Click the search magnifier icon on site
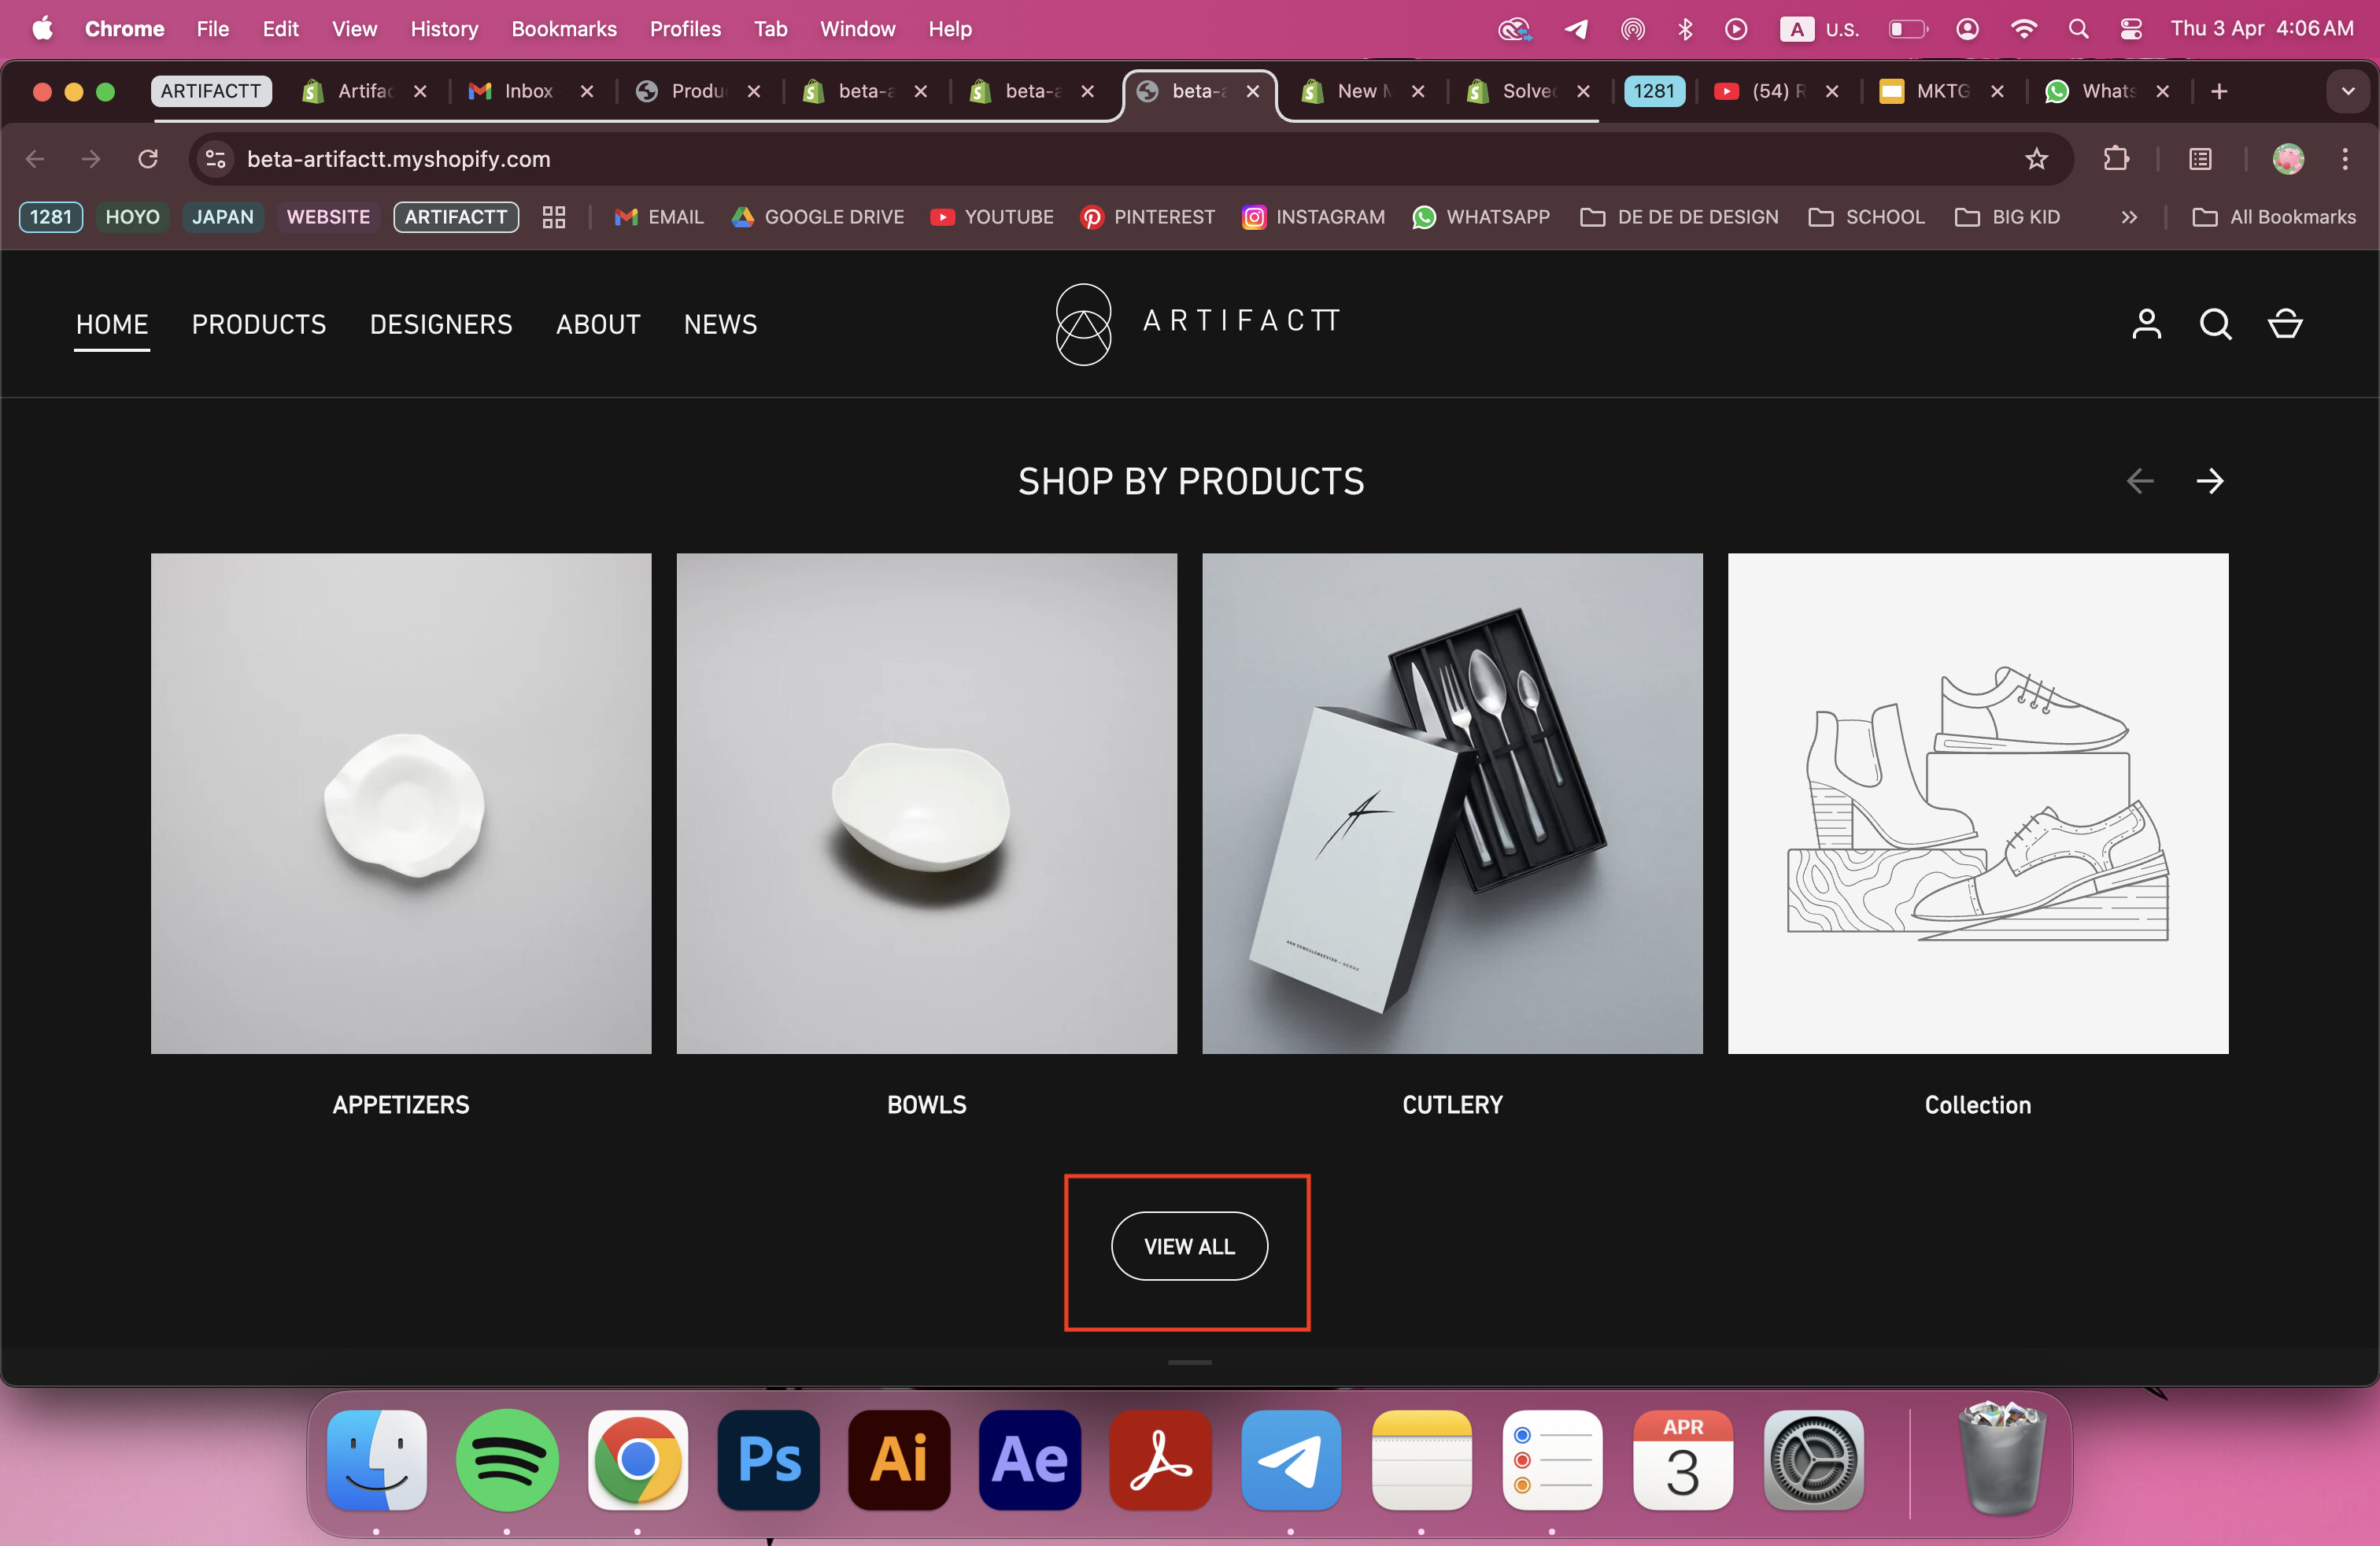 coord(2215,324)
